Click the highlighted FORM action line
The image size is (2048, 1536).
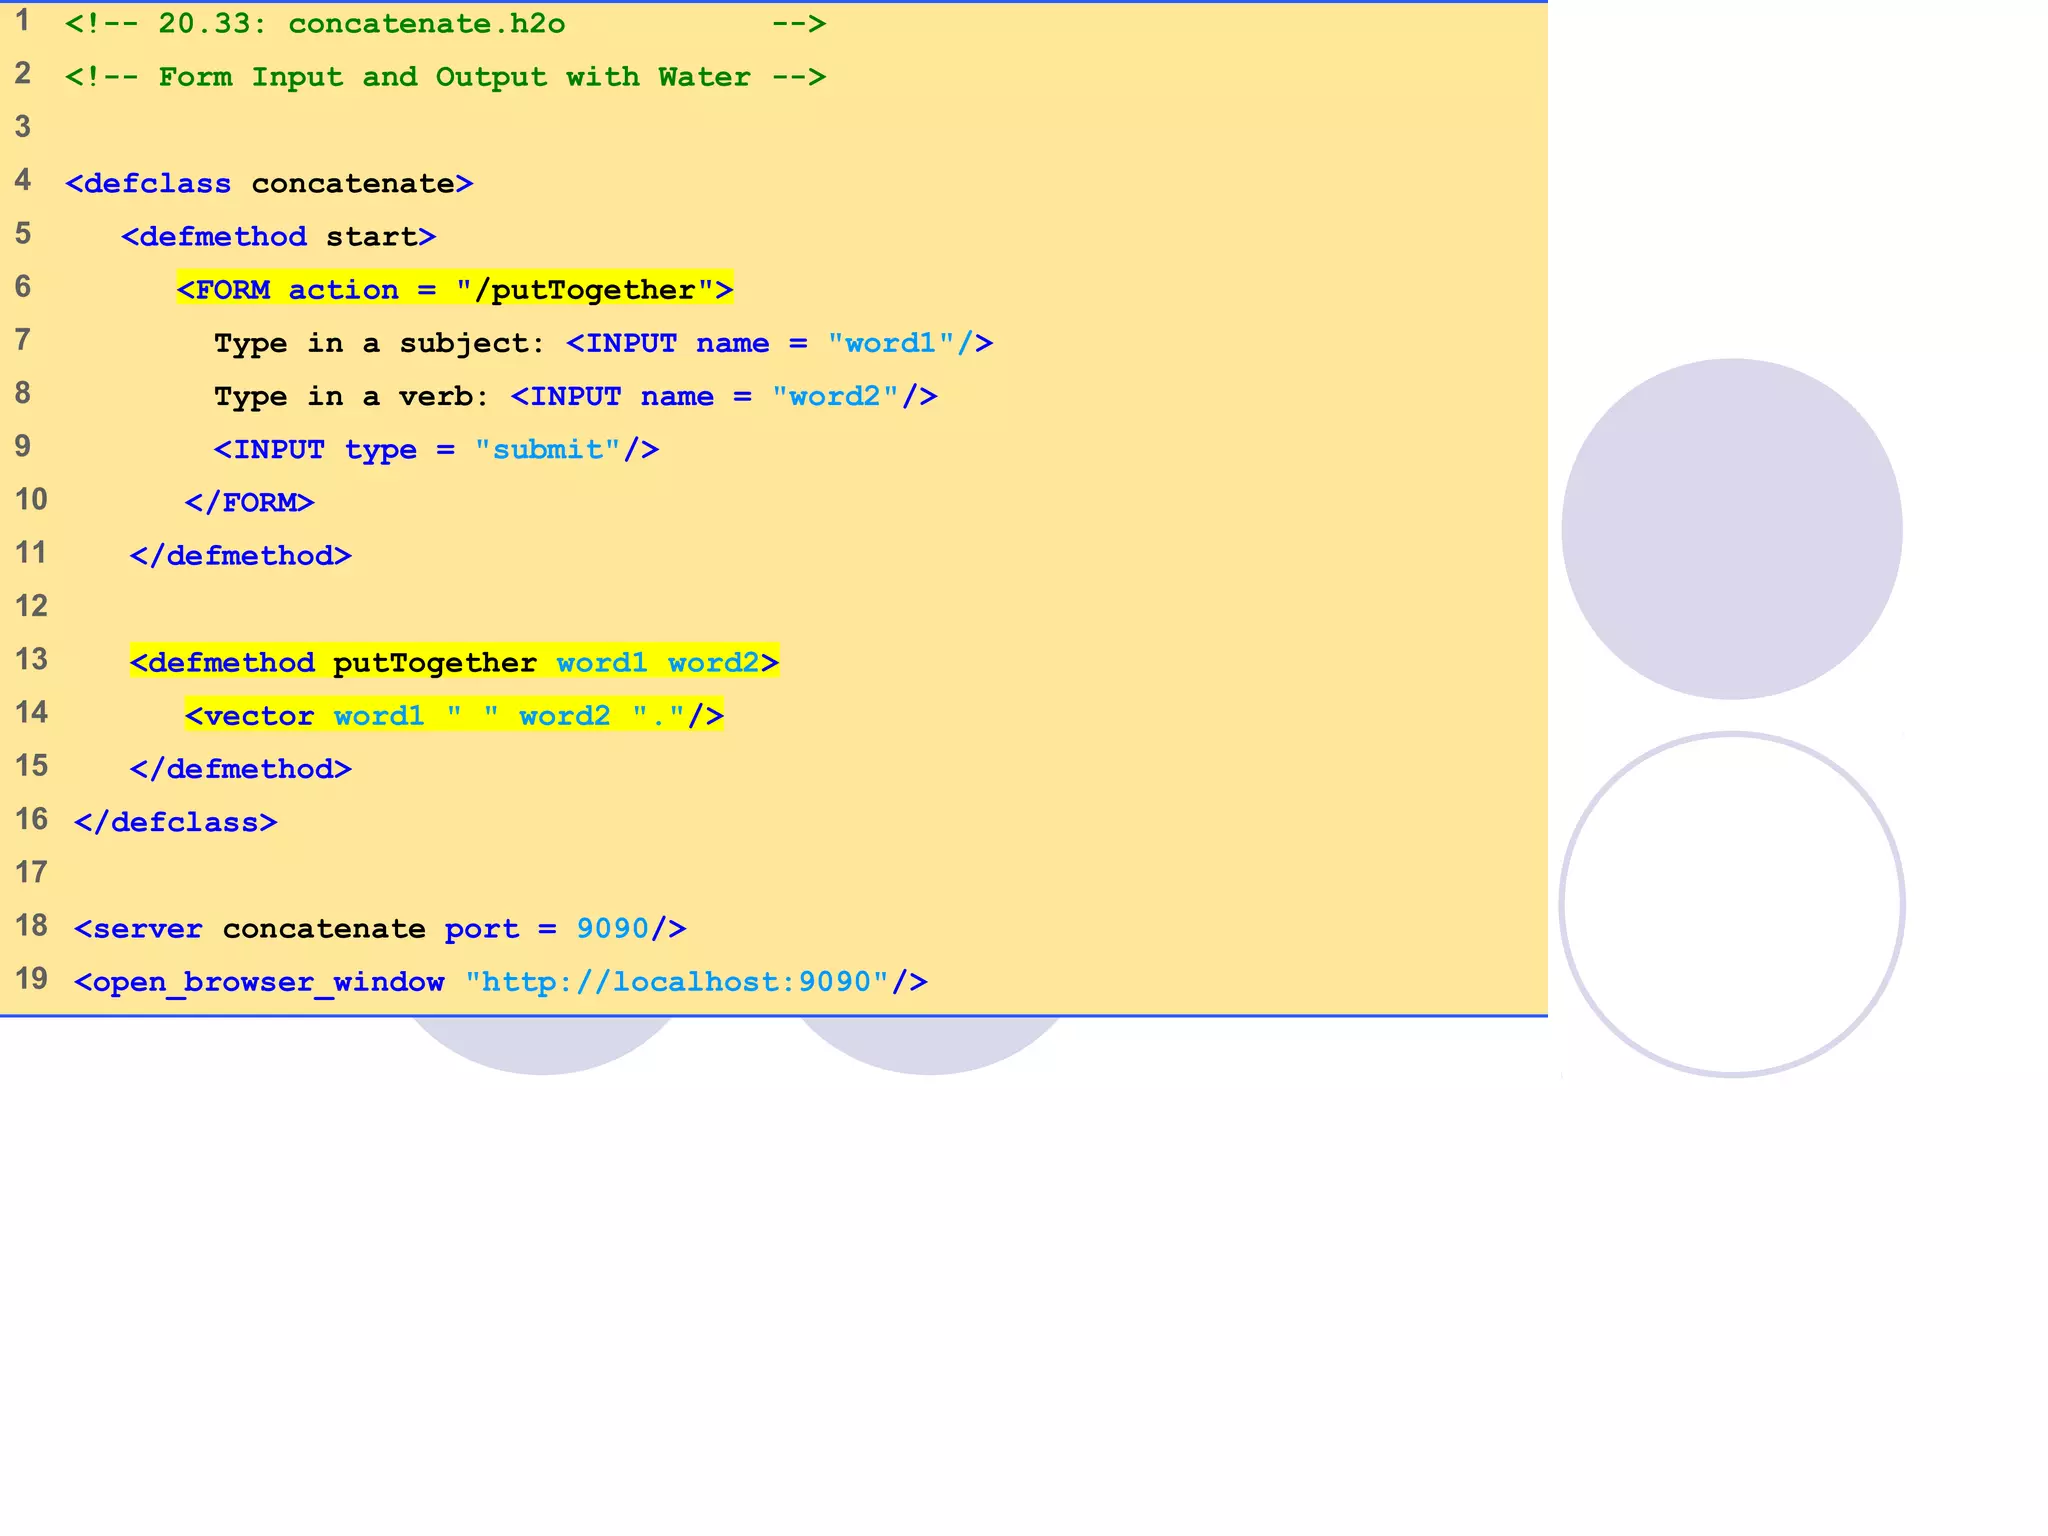[x=454, y=290]
